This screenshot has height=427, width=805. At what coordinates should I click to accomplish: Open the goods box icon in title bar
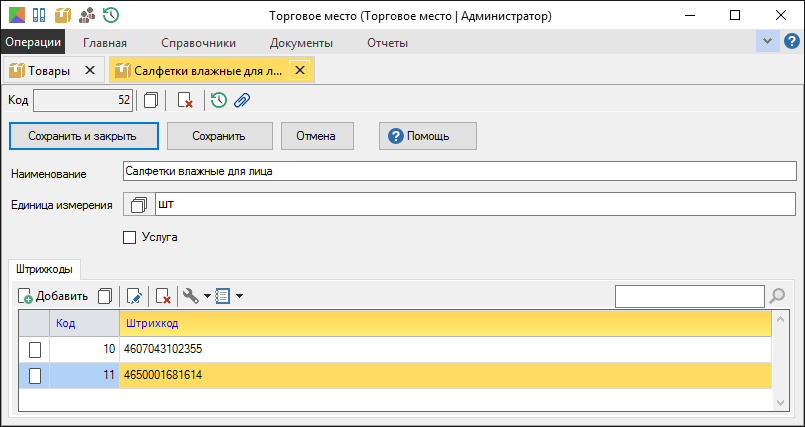[63, 15]
